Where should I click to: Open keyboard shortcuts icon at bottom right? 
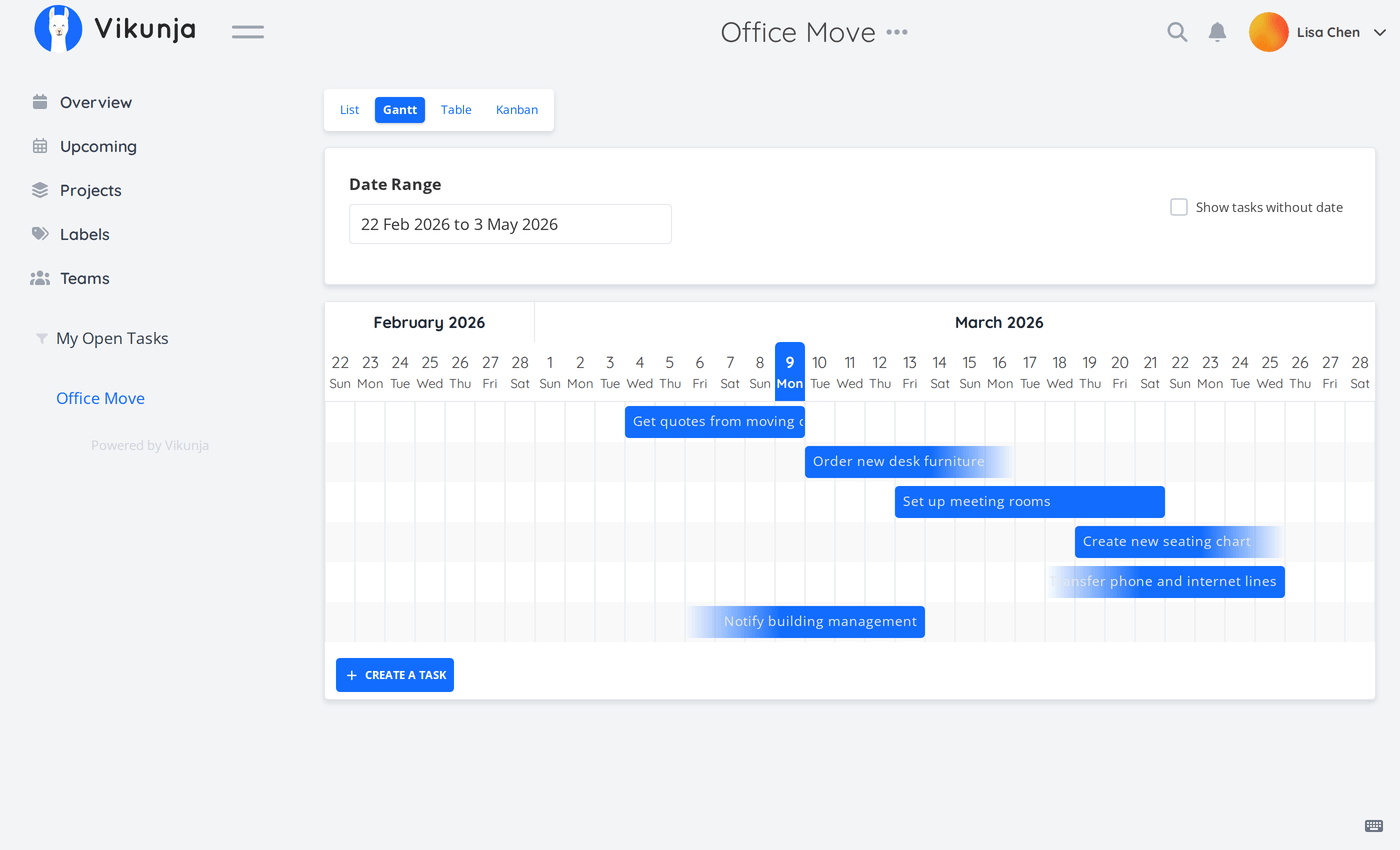click(1374, 825)
